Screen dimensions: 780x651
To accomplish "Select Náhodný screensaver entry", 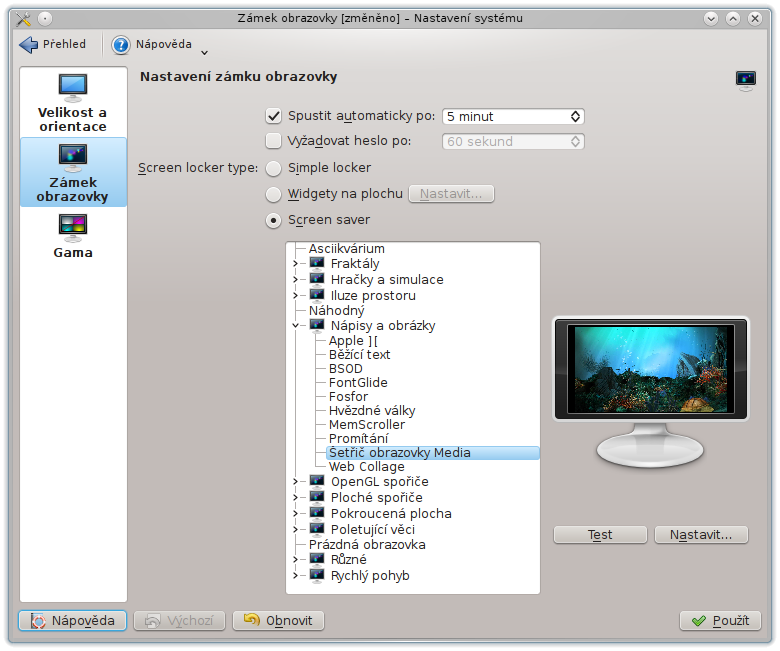I will pyautogui.click(x=337, y=310).
